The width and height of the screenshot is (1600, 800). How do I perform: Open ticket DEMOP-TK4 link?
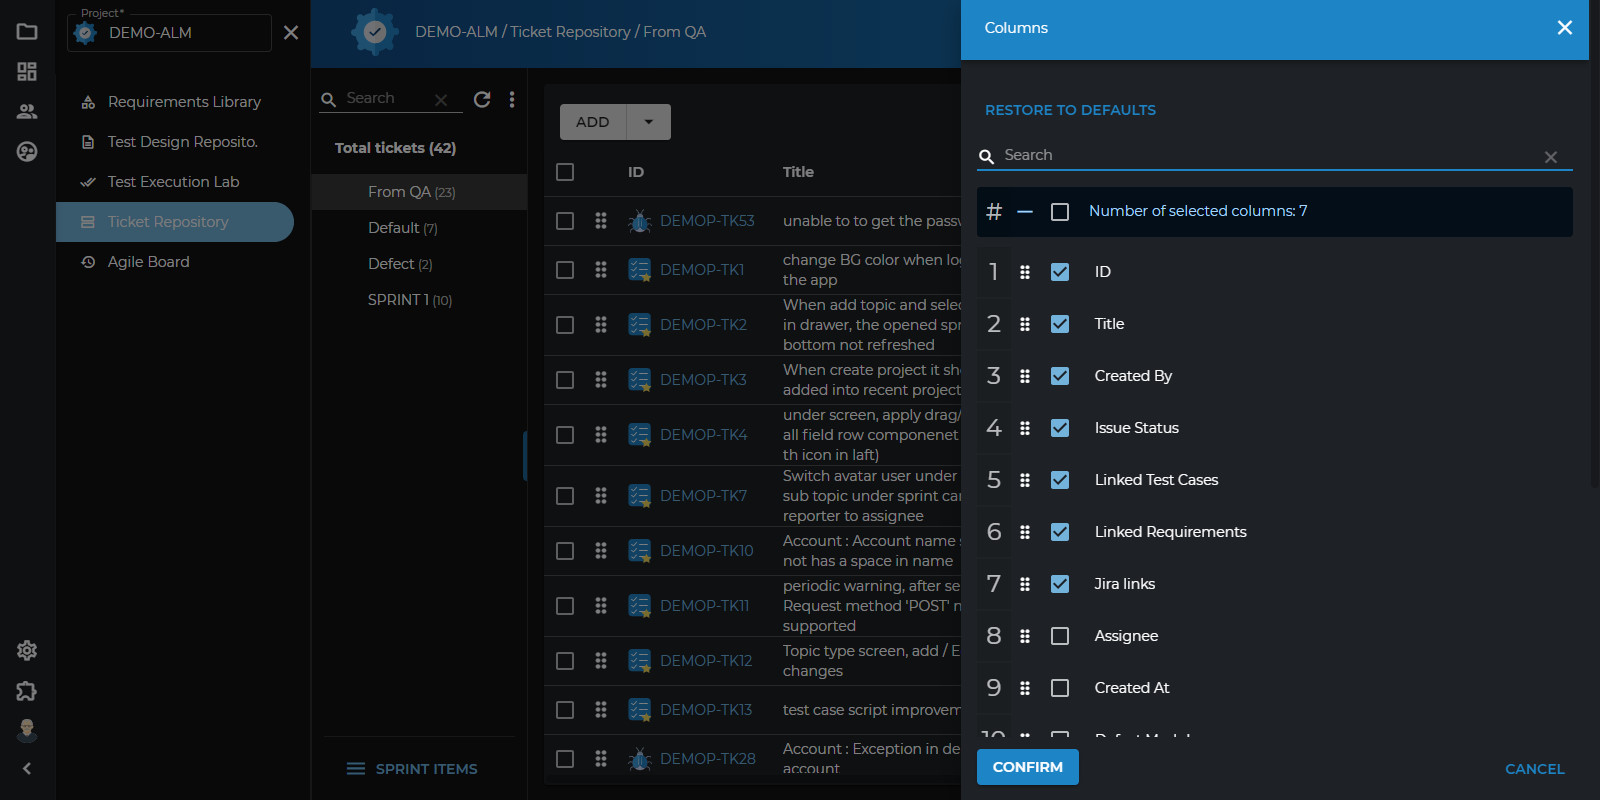[704, 435]
